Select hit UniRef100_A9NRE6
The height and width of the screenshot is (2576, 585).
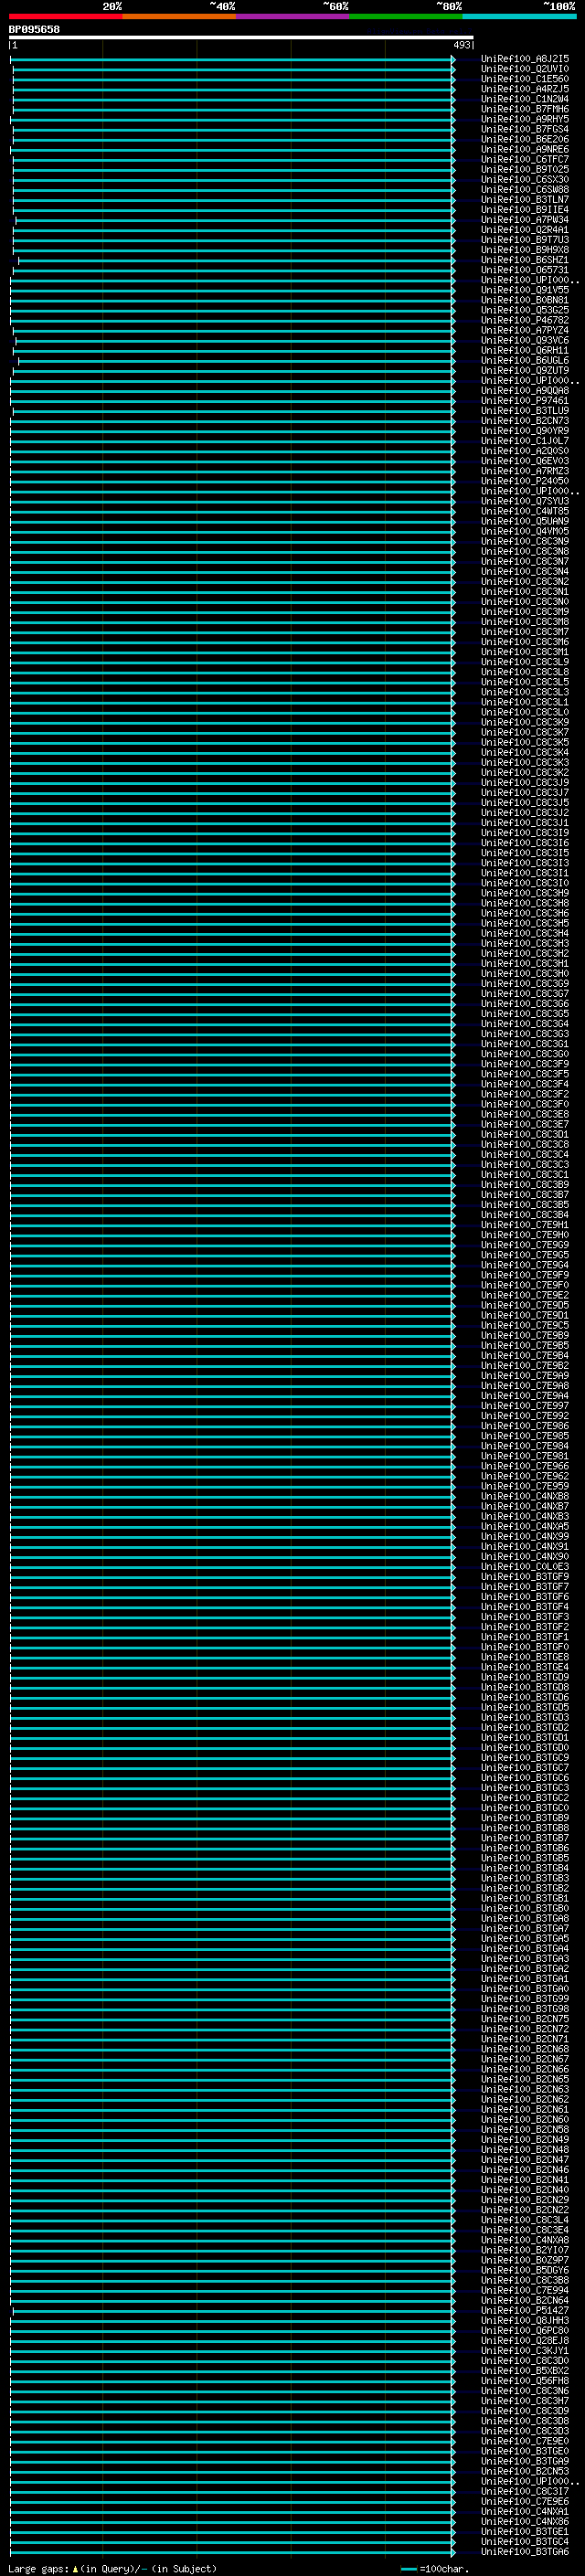pos(525,149)
